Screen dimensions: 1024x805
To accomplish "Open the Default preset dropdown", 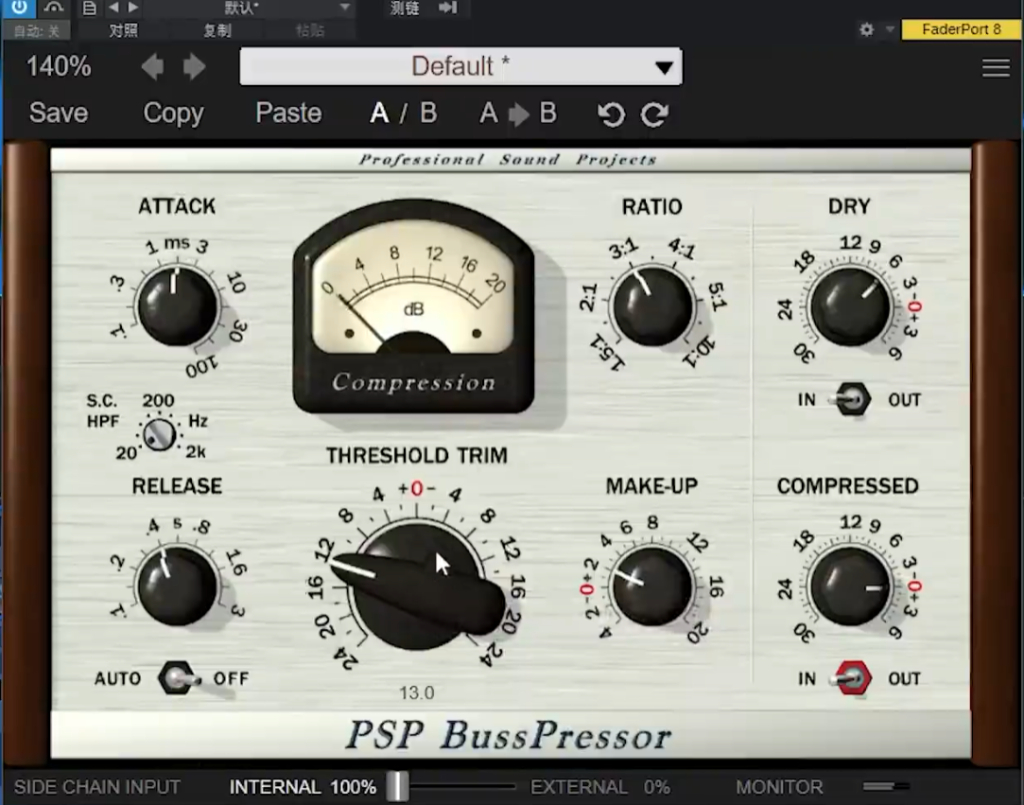I will tap(461, 67).
